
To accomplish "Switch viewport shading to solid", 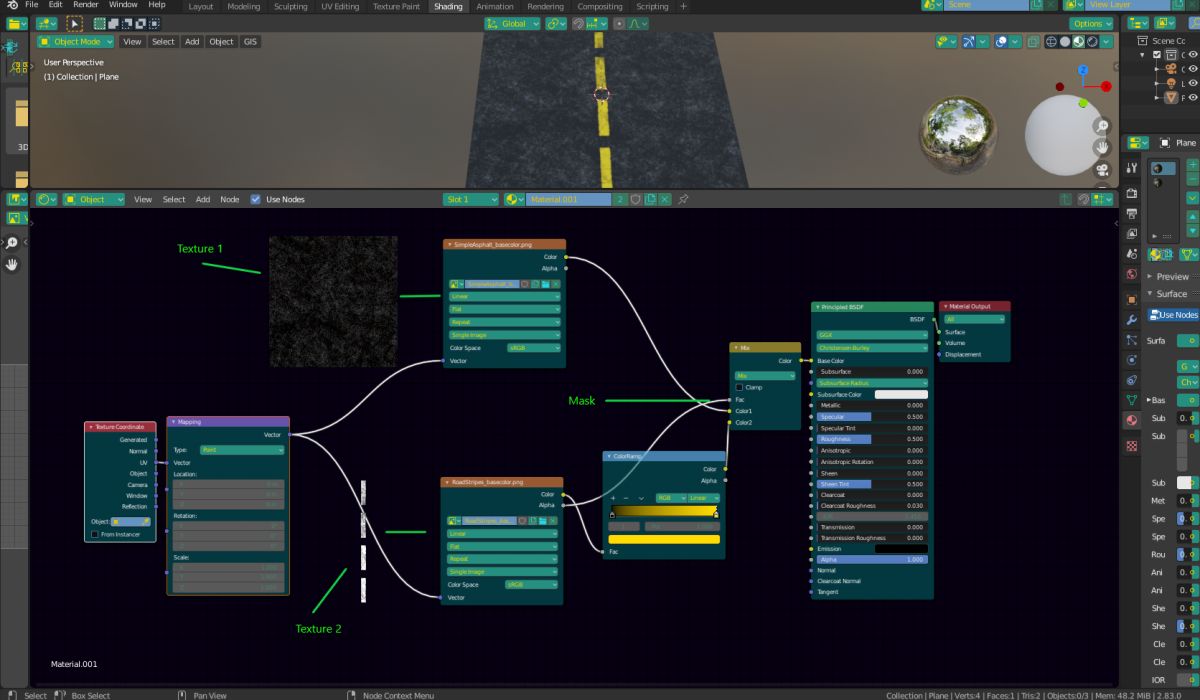I will (1065, 42).
